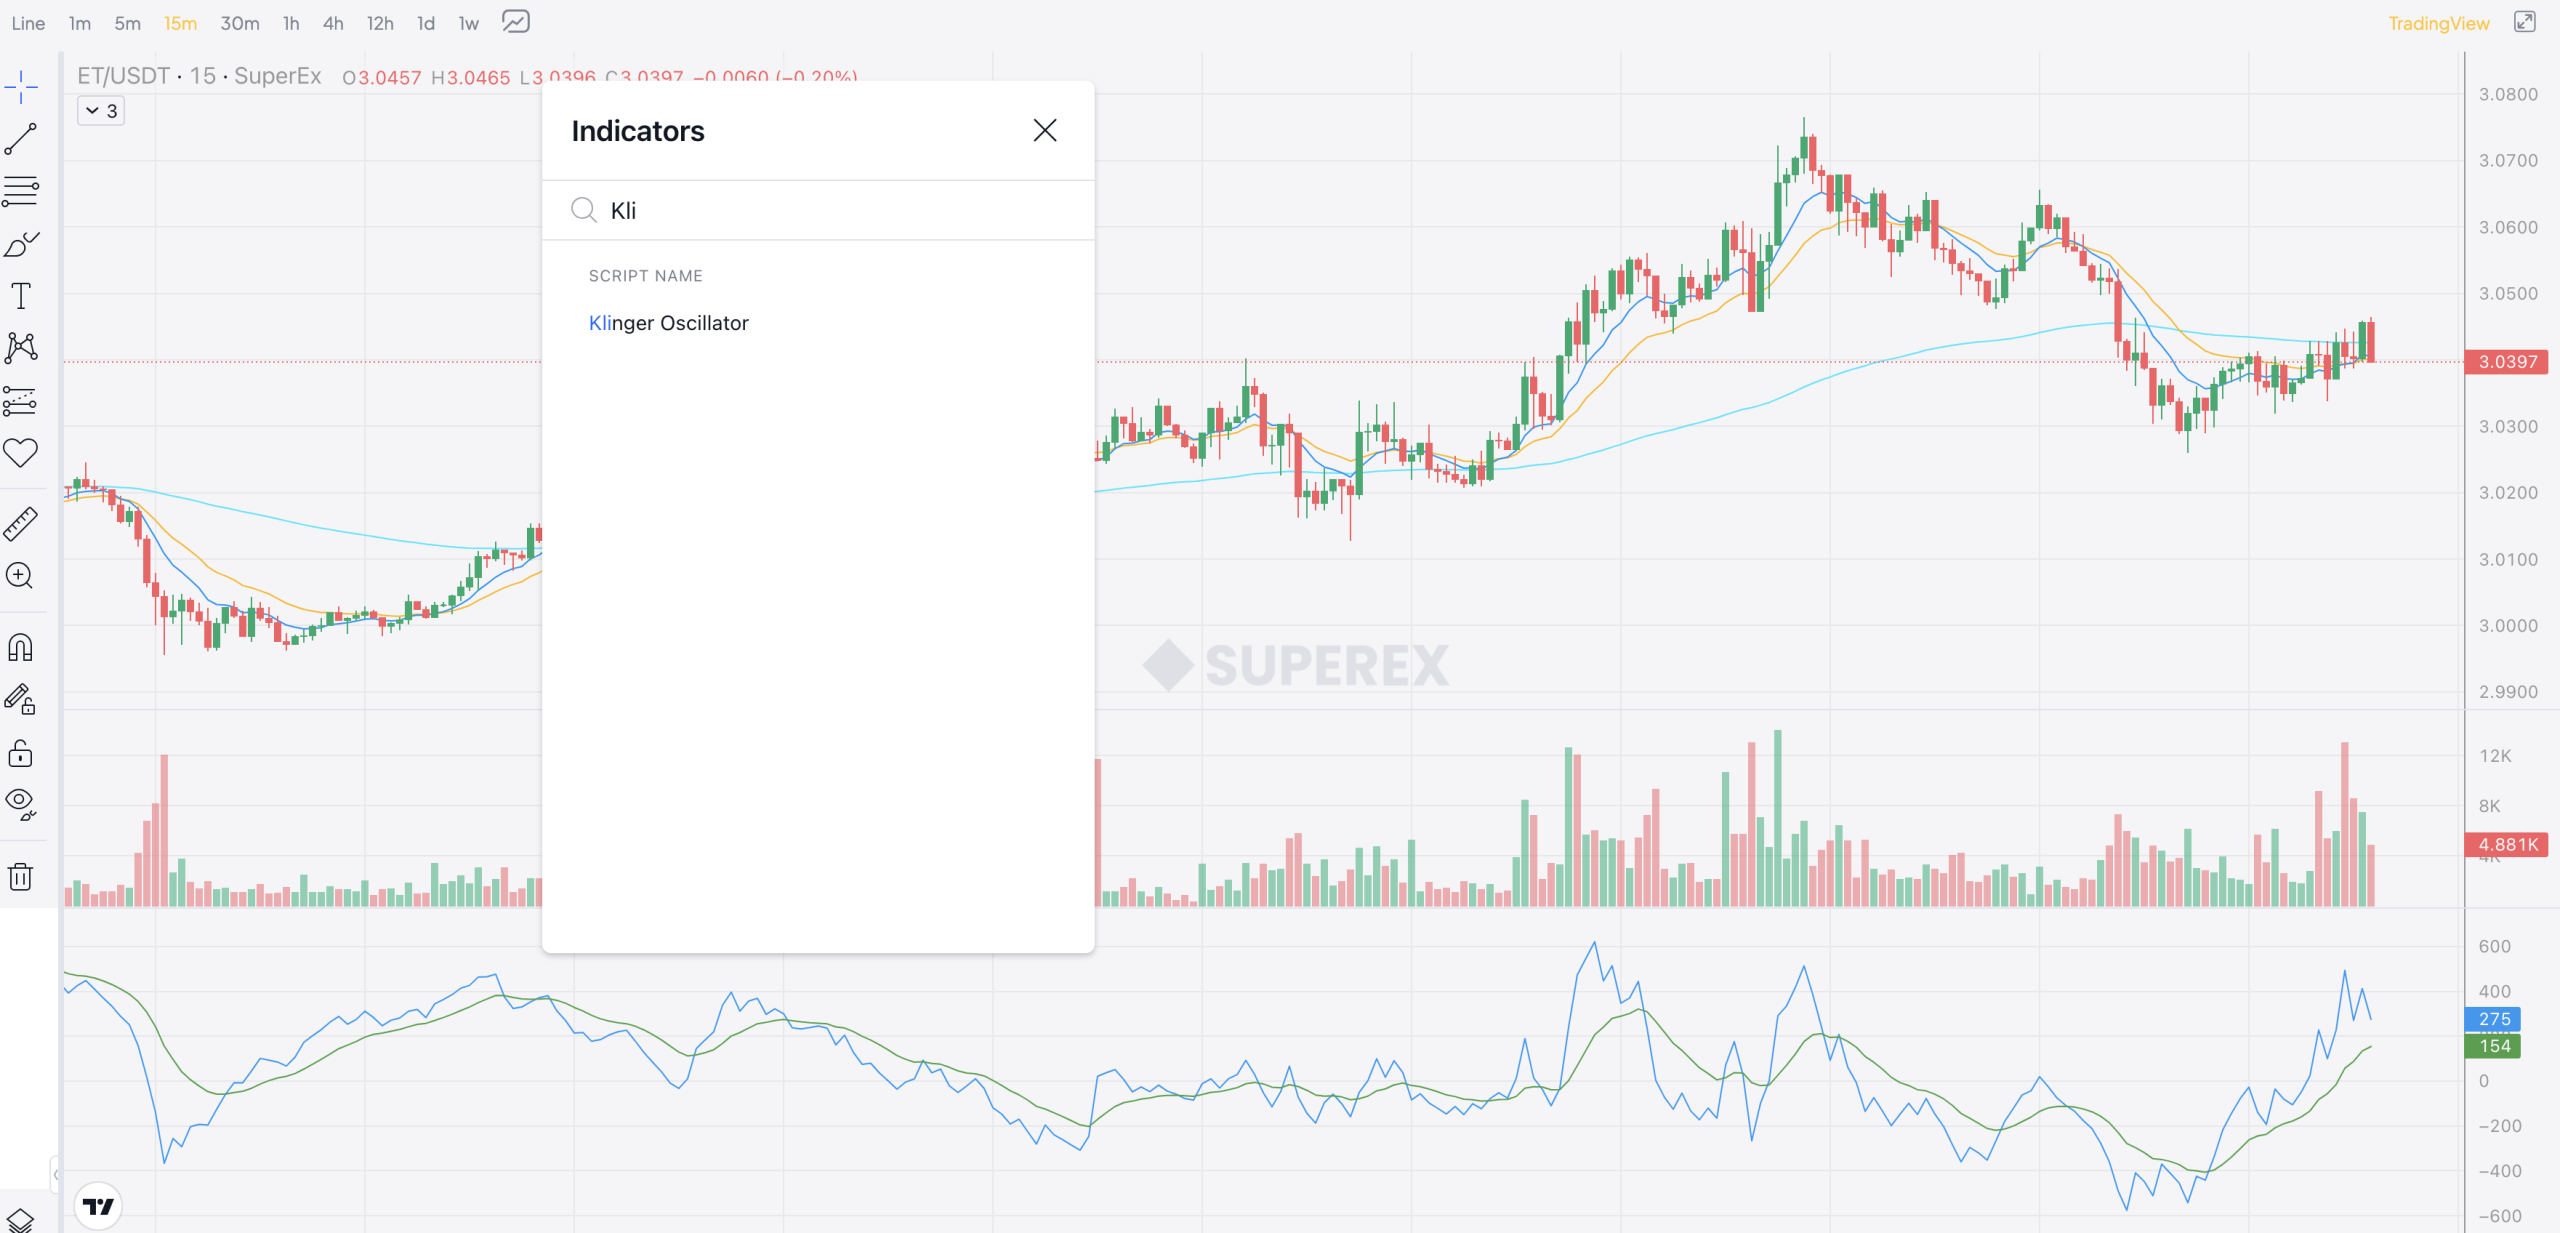Open the TradingView link
This screenshot has height=1233, width=2560.
click(2438, 23)
